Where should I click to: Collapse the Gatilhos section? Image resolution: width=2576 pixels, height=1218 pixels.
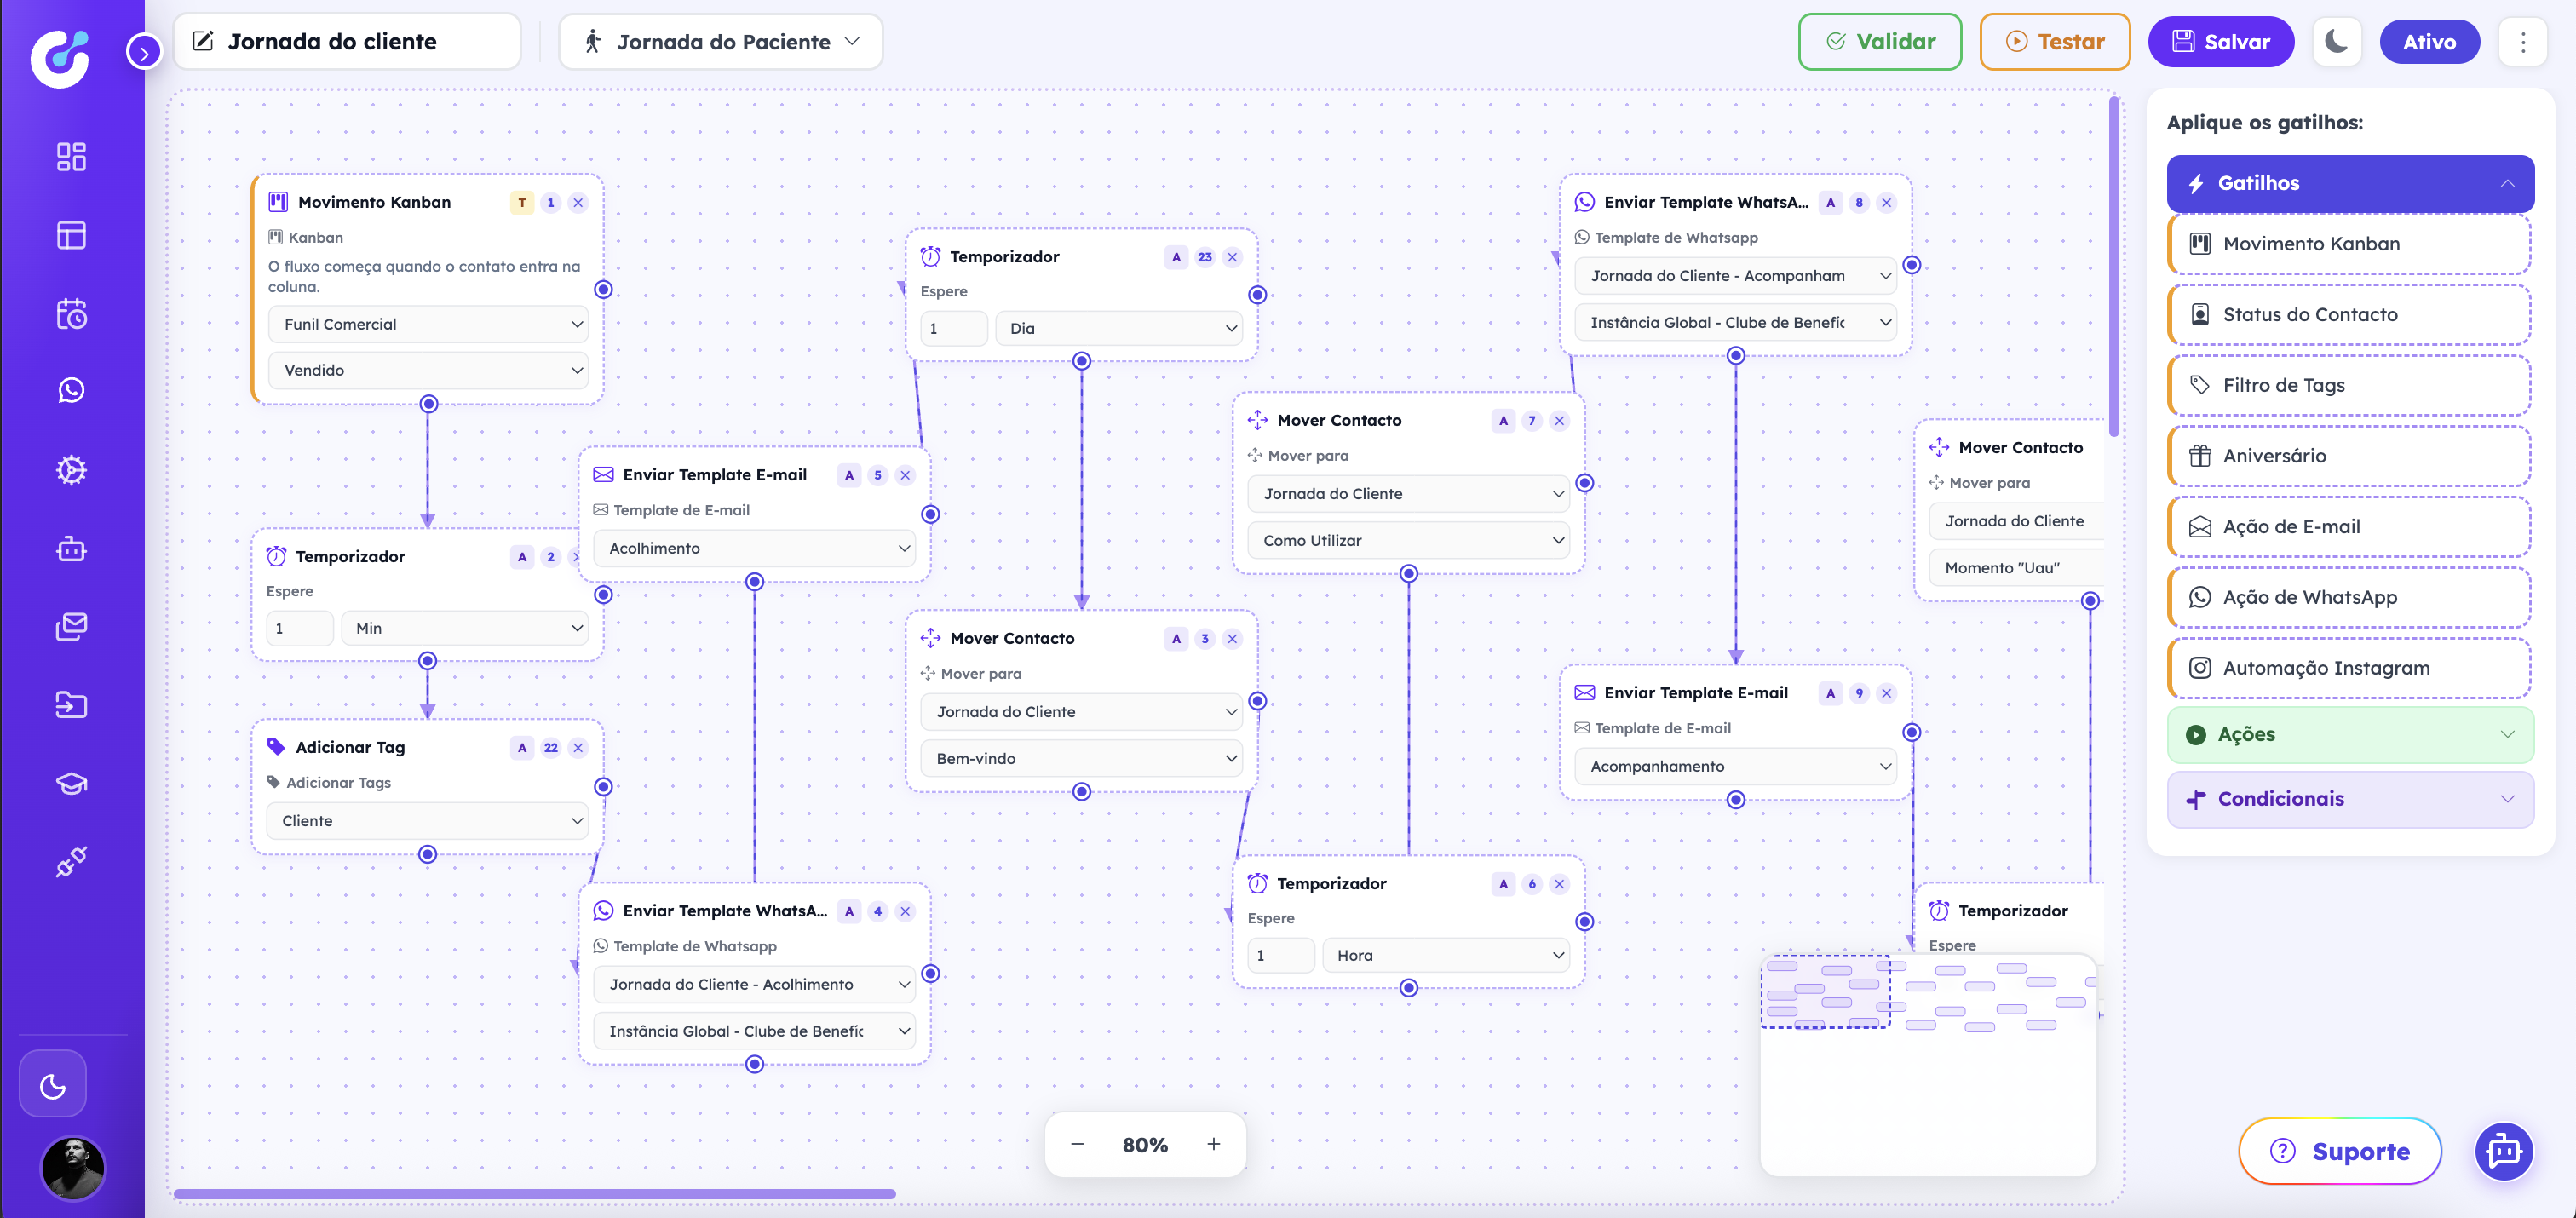tap(2350, 183)
